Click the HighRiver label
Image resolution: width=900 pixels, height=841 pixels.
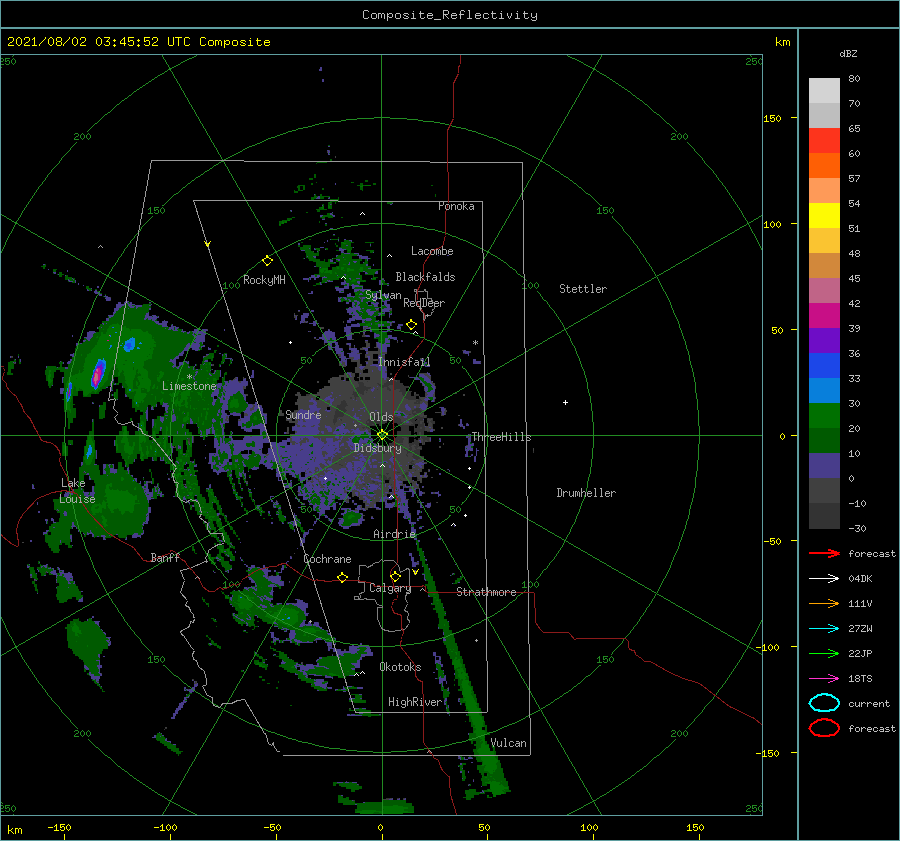[415, 702]
